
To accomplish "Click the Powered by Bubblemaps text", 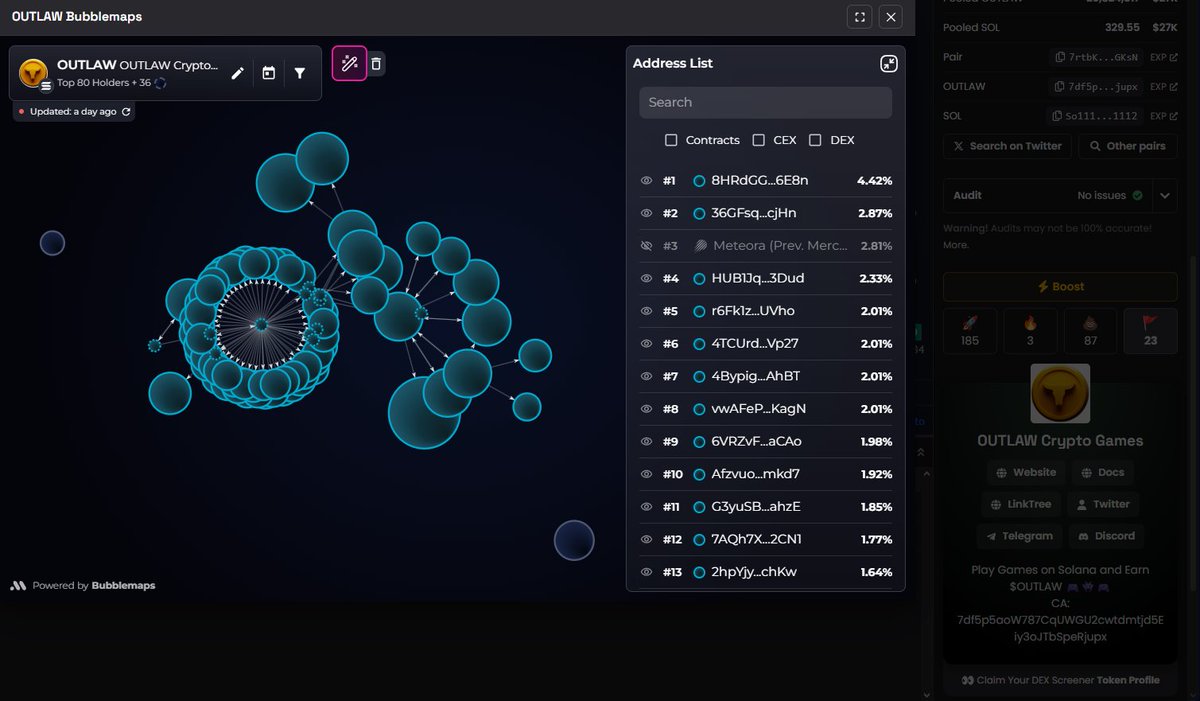I will click(94, 586).
